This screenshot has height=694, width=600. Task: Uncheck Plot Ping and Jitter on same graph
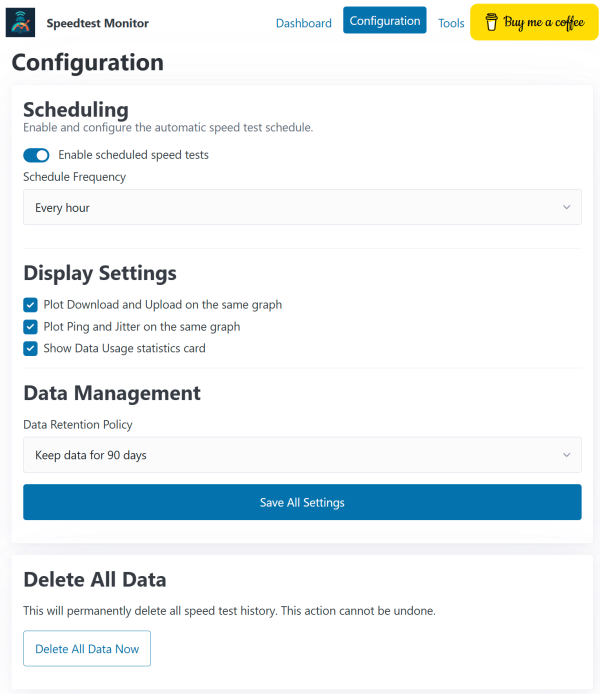click(31, 326)
